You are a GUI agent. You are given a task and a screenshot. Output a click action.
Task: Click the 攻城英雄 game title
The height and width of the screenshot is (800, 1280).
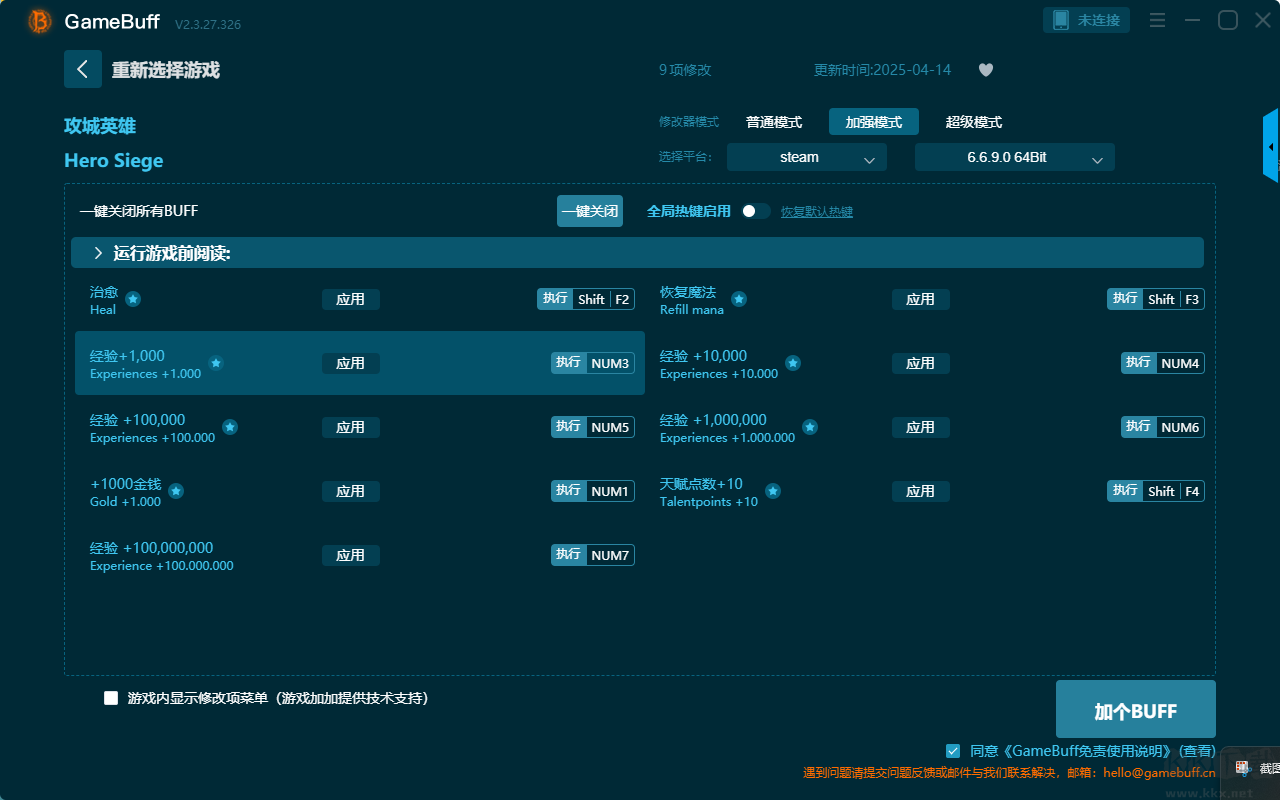tap(100, 126)
